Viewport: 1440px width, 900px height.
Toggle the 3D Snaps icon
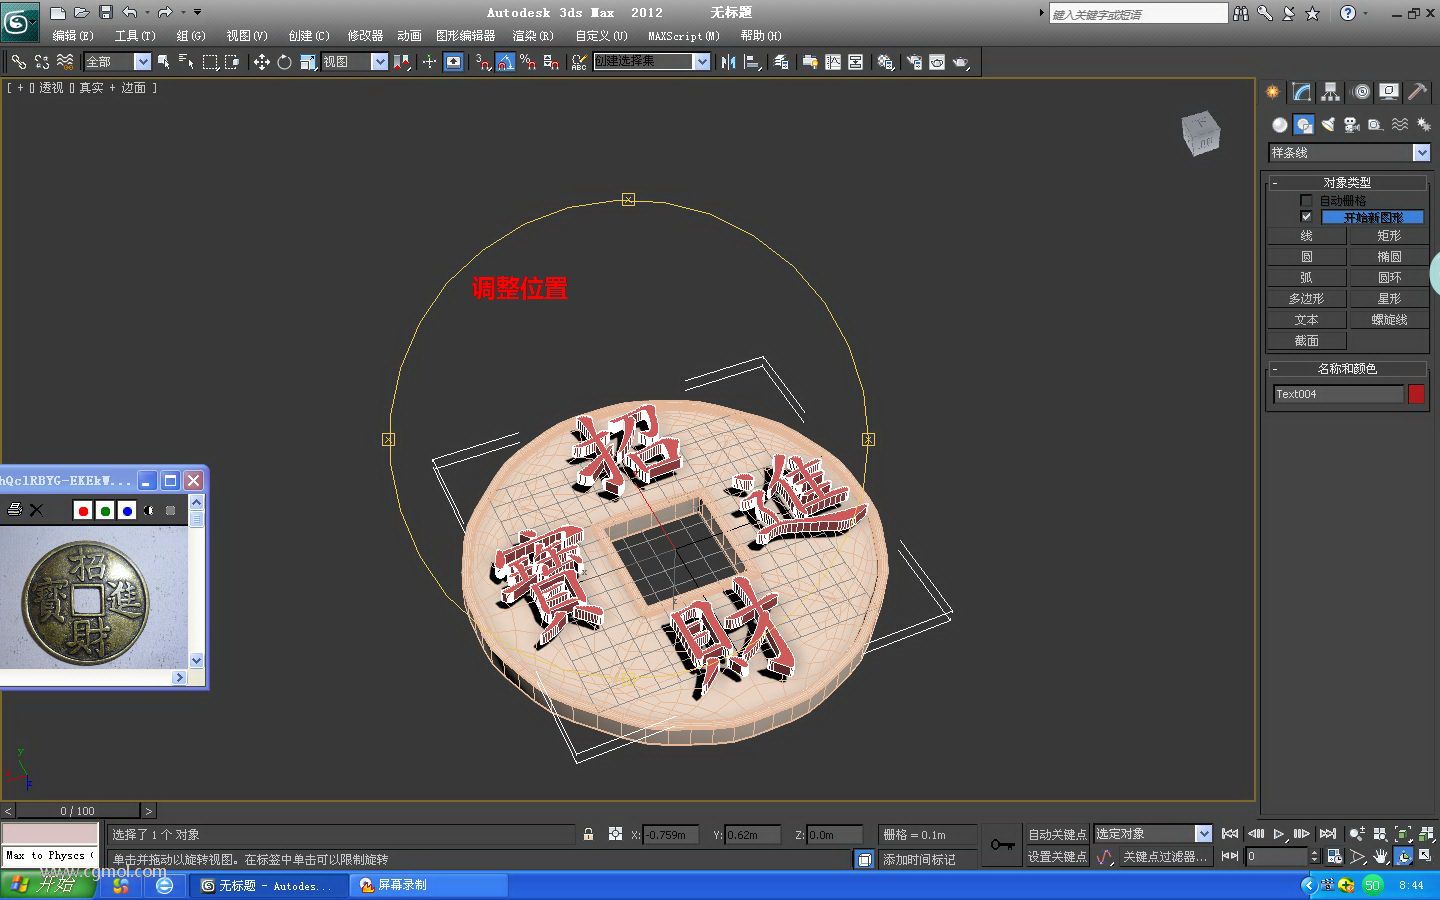(x=482, y=62)
